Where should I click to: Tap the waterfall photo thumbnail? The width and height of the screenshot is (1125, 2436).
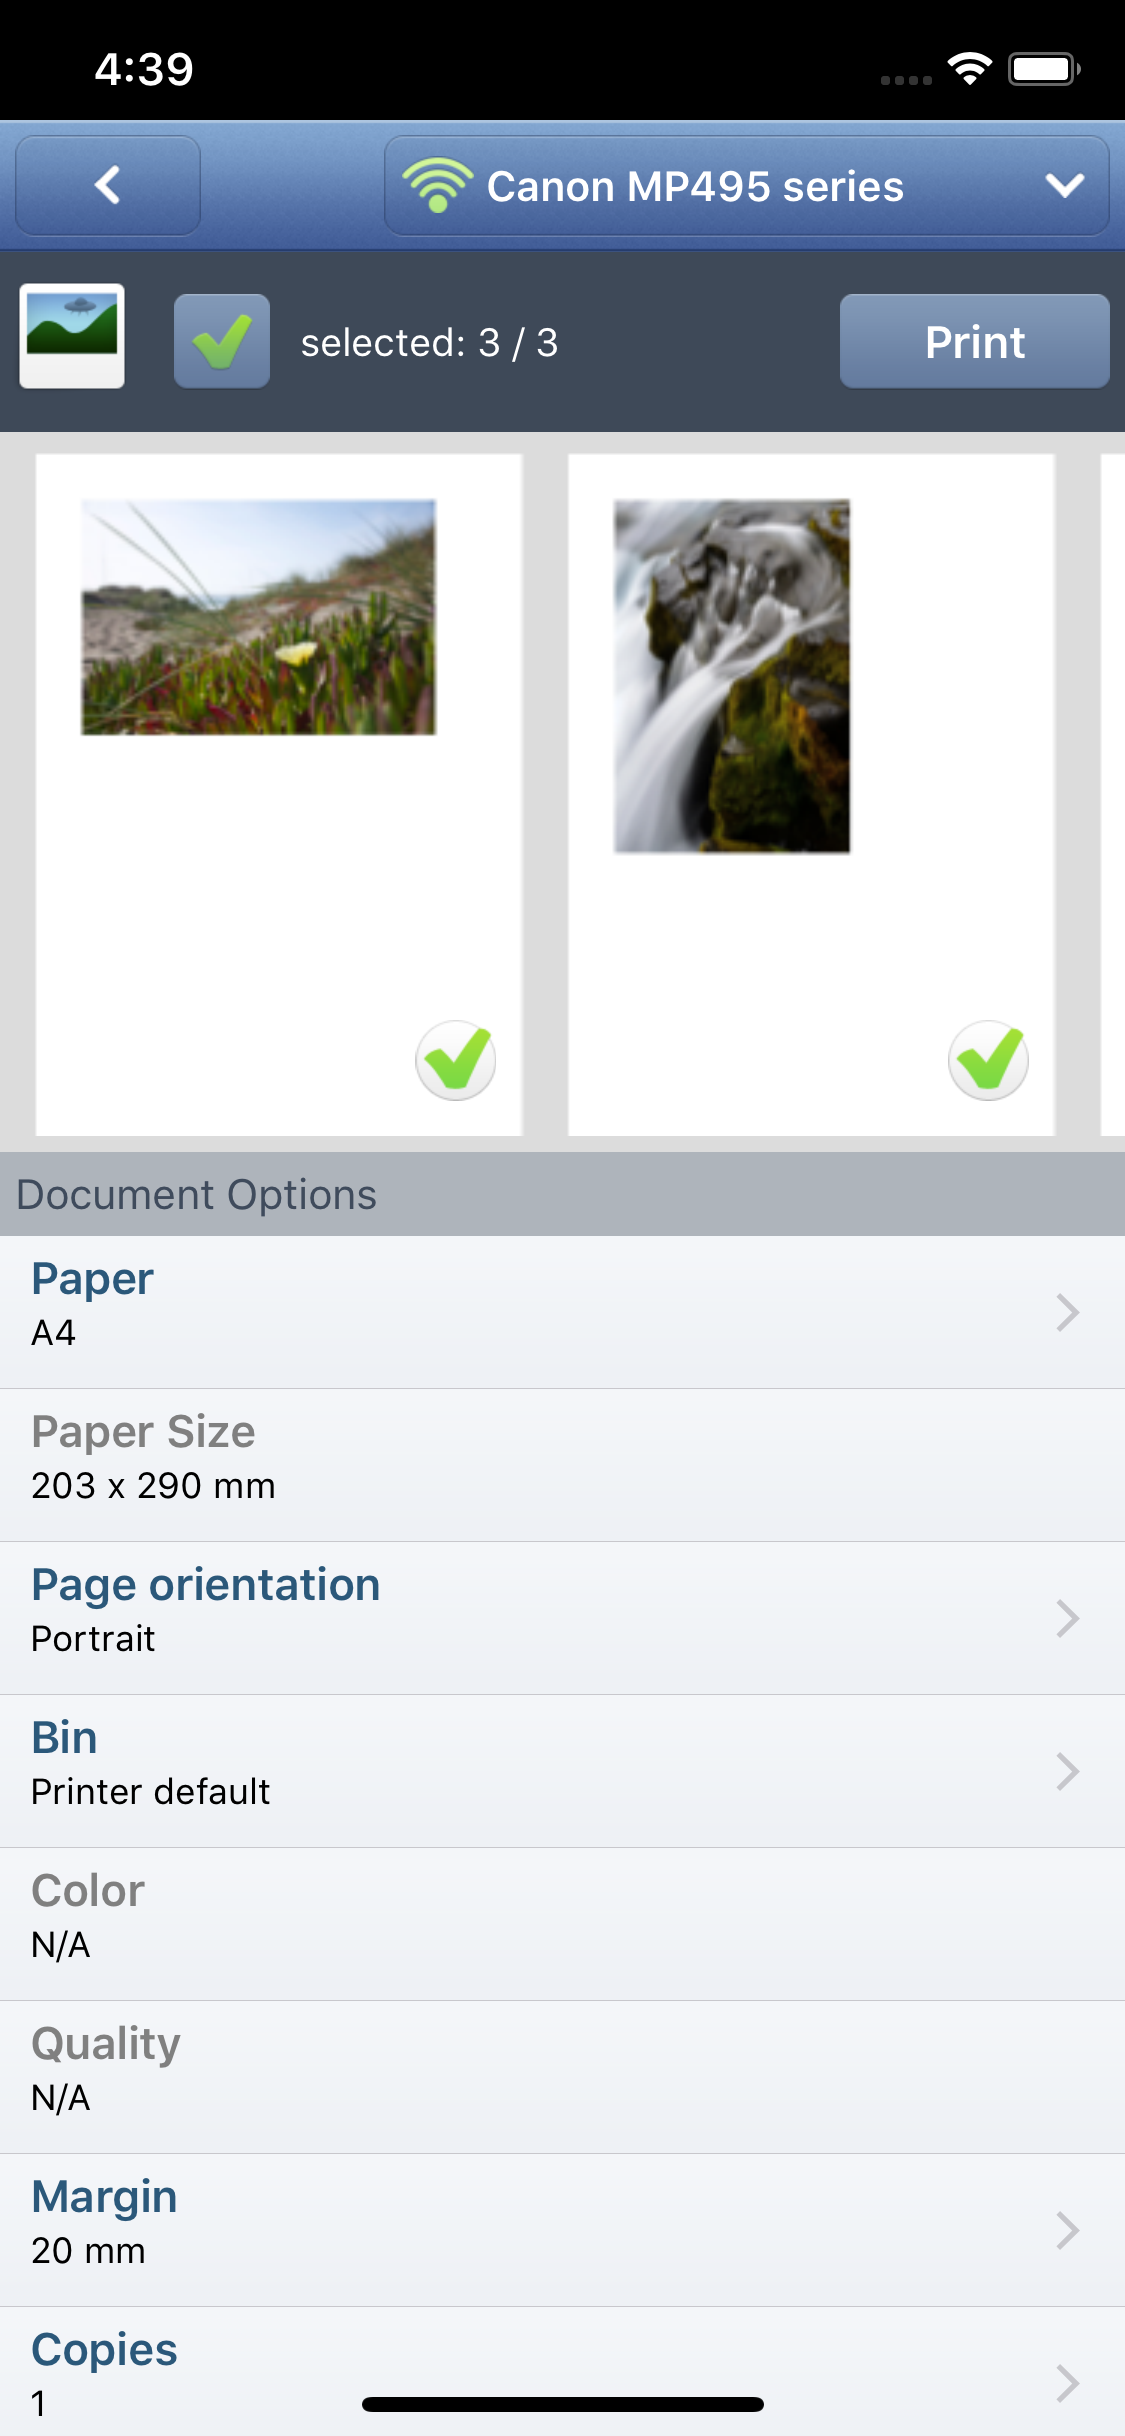(732, 676)
